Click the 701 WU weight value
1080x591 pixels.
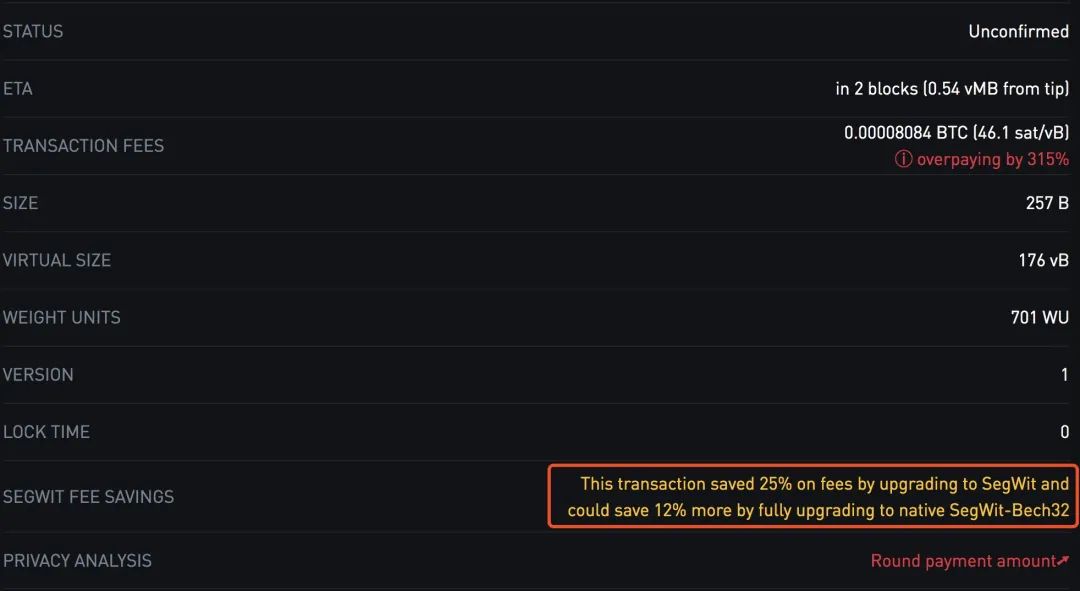coord(1039,317)
